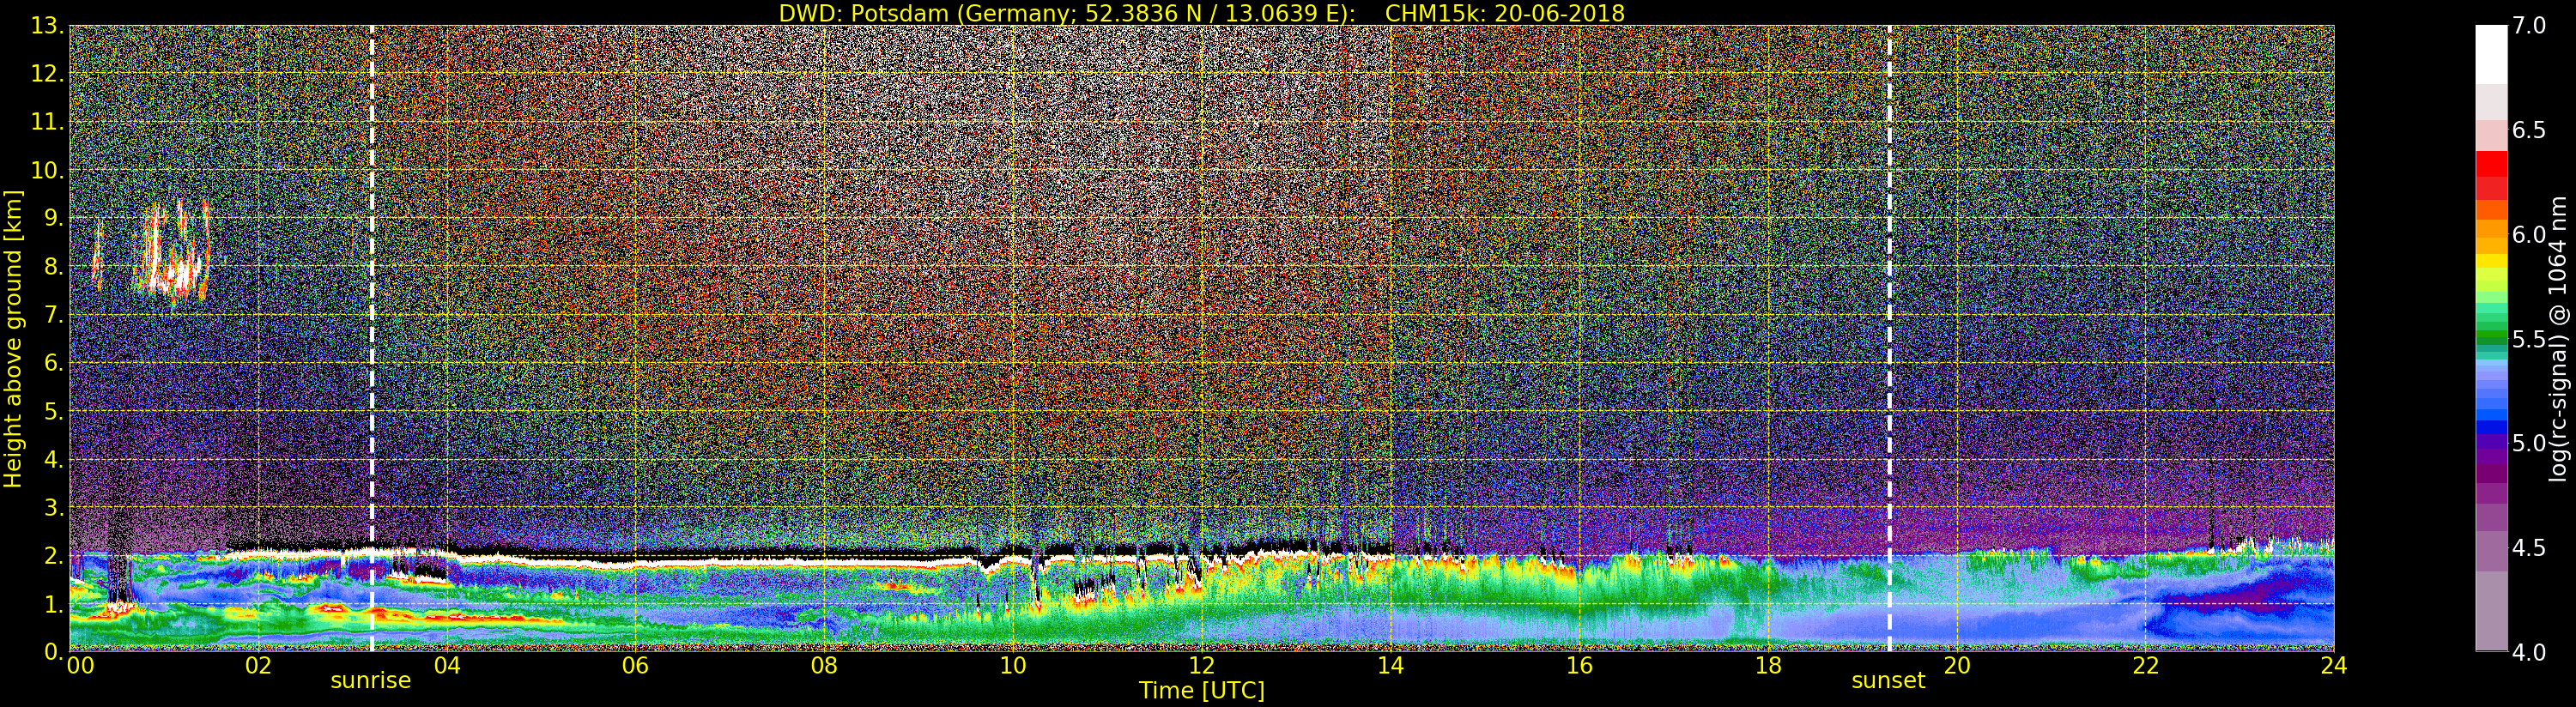The image size is (2576, 707).
Task: Click time axis tick label '14'
Action: click(x=1391, y=666)
